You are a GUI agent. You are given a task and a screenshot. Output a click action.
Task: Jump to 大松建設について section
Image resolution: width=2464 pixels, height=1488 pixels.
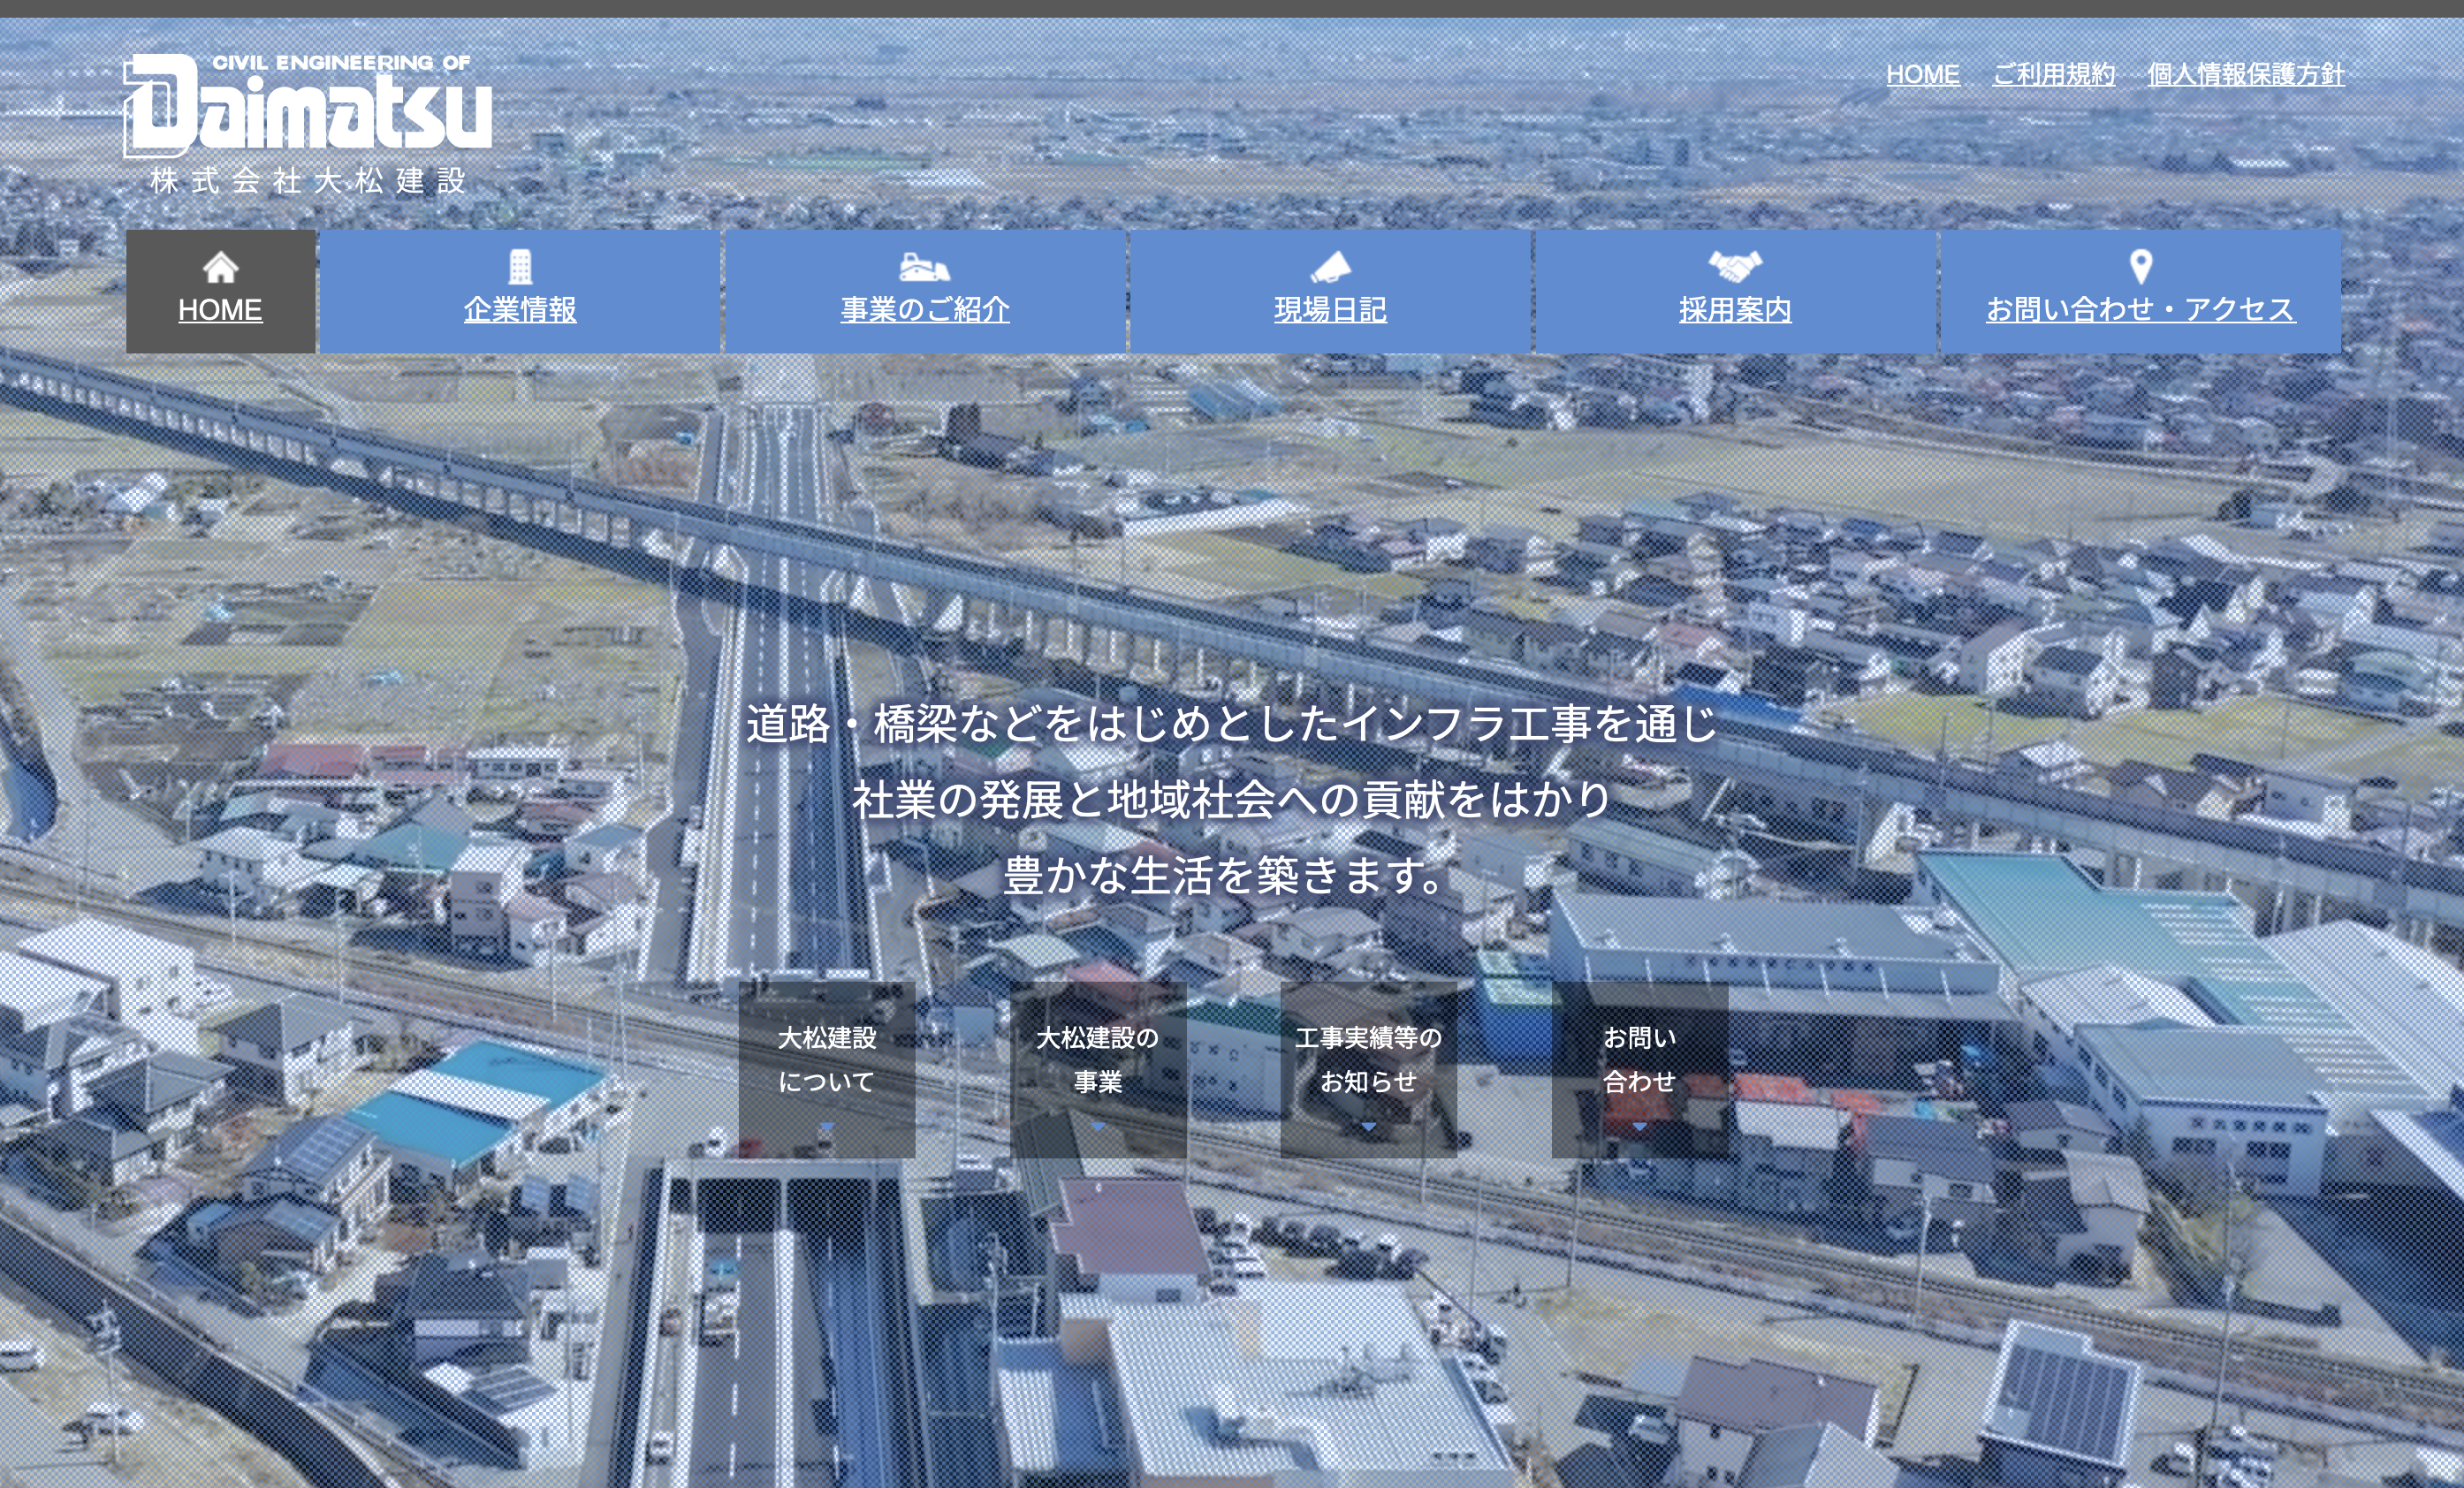point(827,1069)
